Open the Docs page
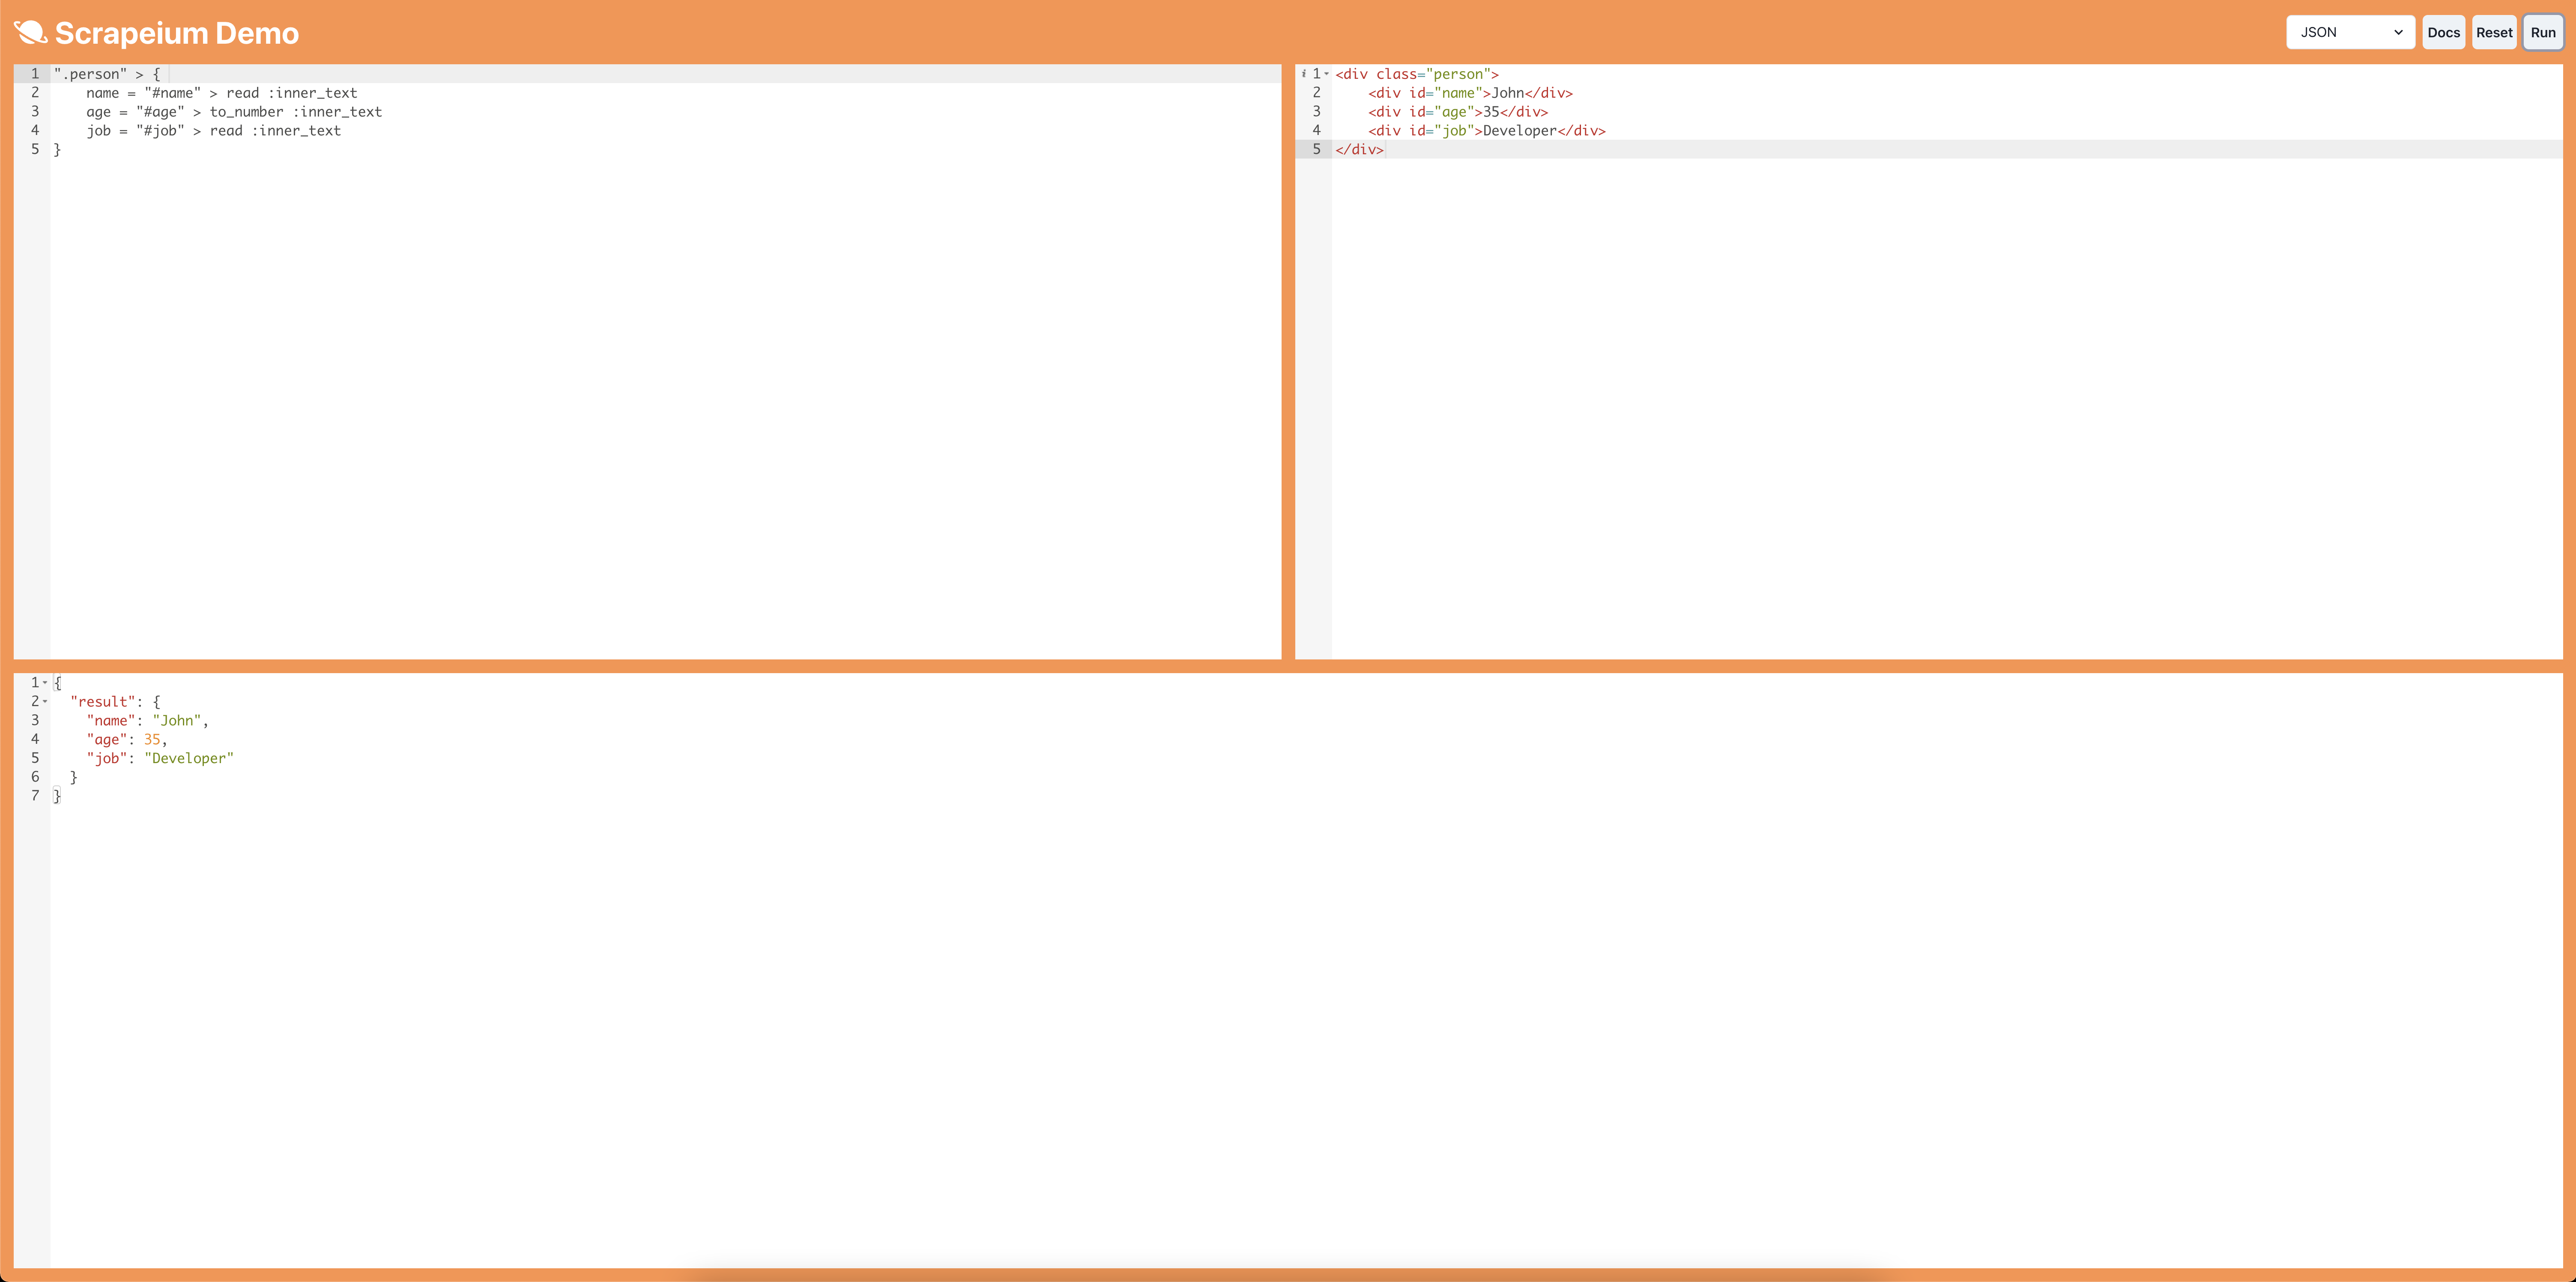Image resolution: width=2576 pixels, height=1282 pixels. coord(2443,32)
